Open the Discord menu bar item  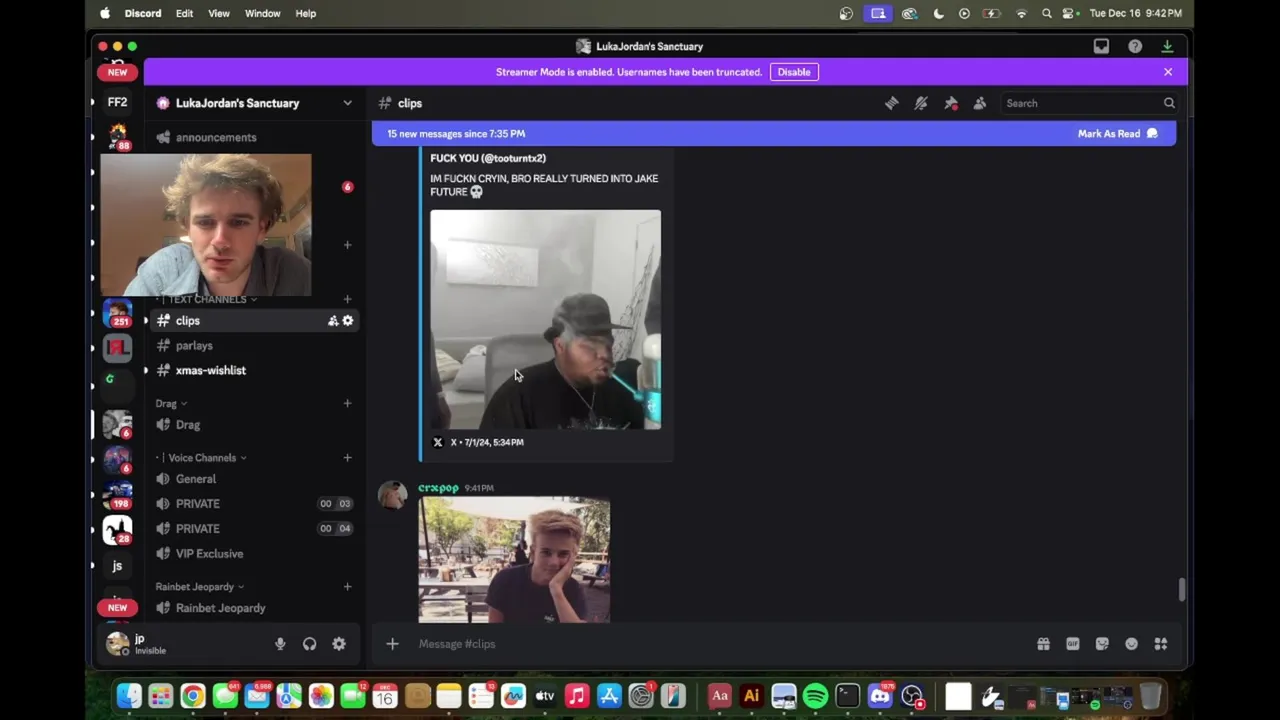pos(143,13)
